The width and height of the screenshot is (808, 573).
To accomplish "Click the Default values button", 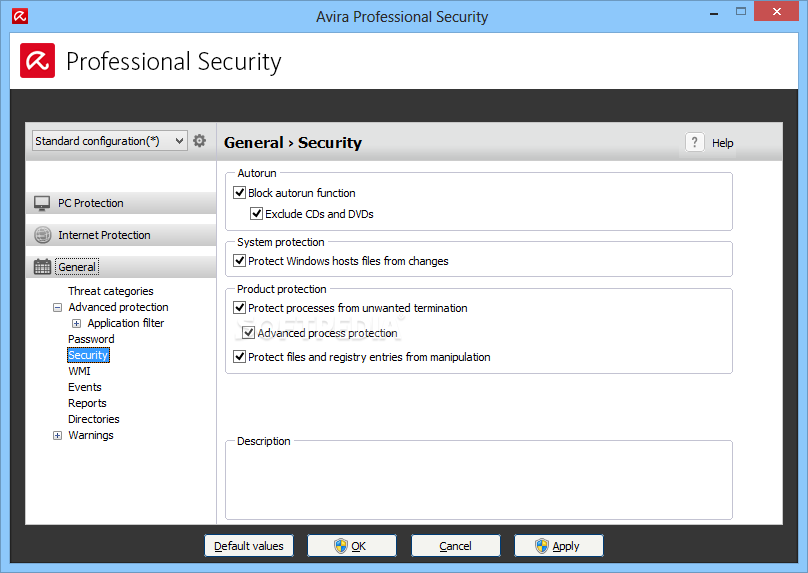I will point(249,546).
